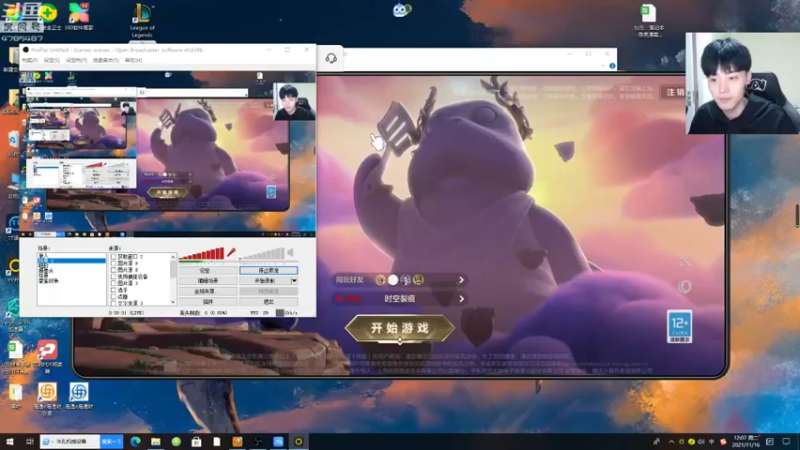Switch to the blue game launcher taskbar icon
Image resolution: width=800 pixels, height=450 pixels.
[x=278, y=441]
